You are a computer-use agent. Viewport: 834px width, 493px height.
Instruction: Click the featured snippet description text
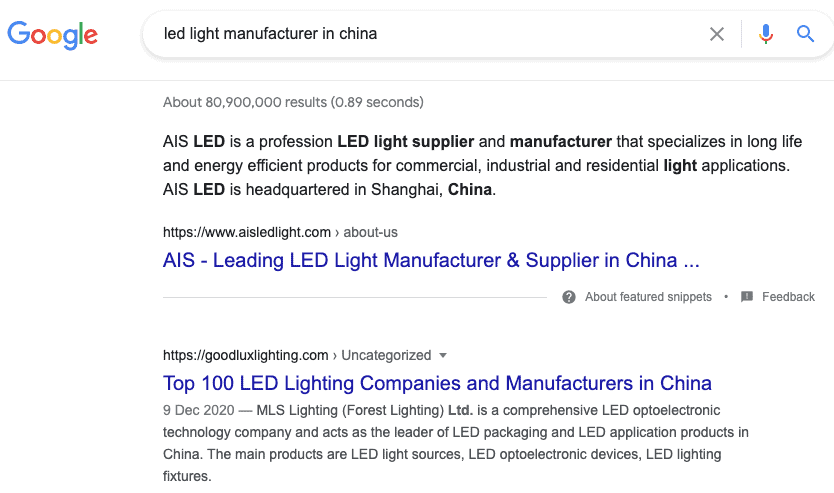pyautogui.click(x=482, y=165)
